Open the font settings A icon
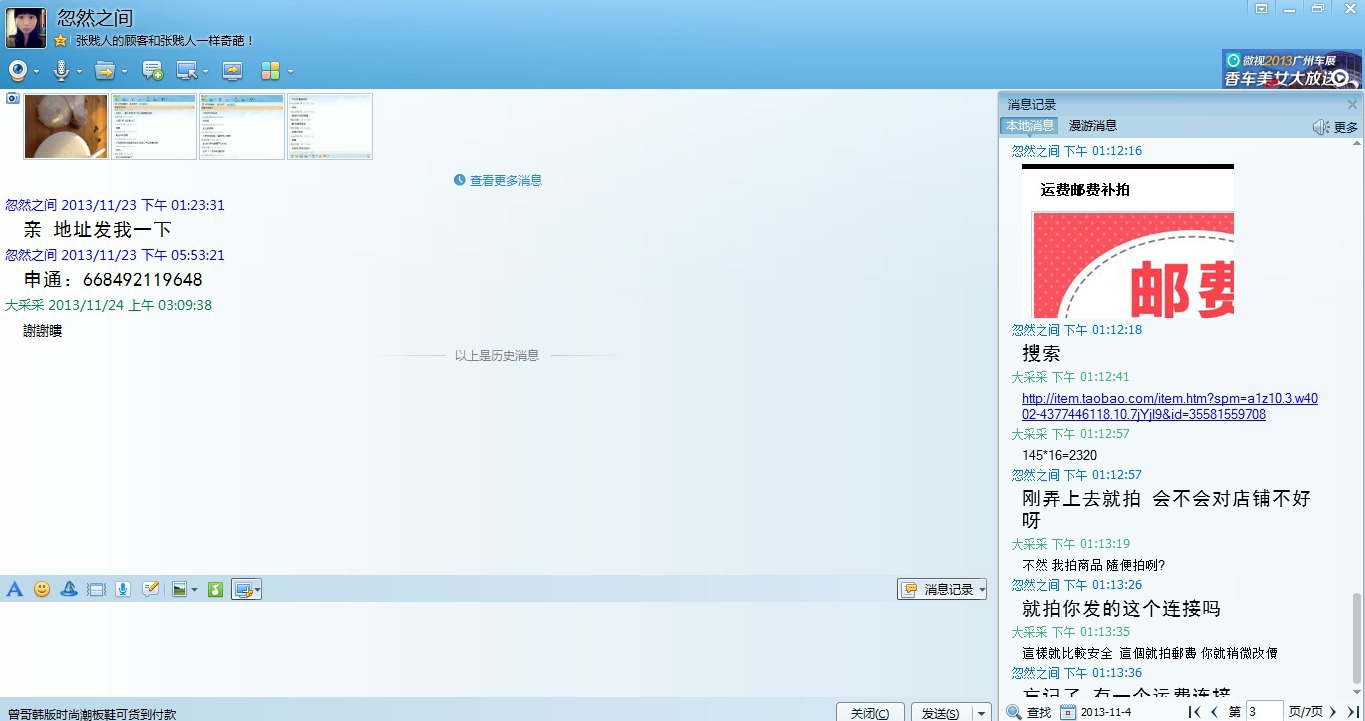The height and width of the screenshot is (721, 1365). (14, 590)
